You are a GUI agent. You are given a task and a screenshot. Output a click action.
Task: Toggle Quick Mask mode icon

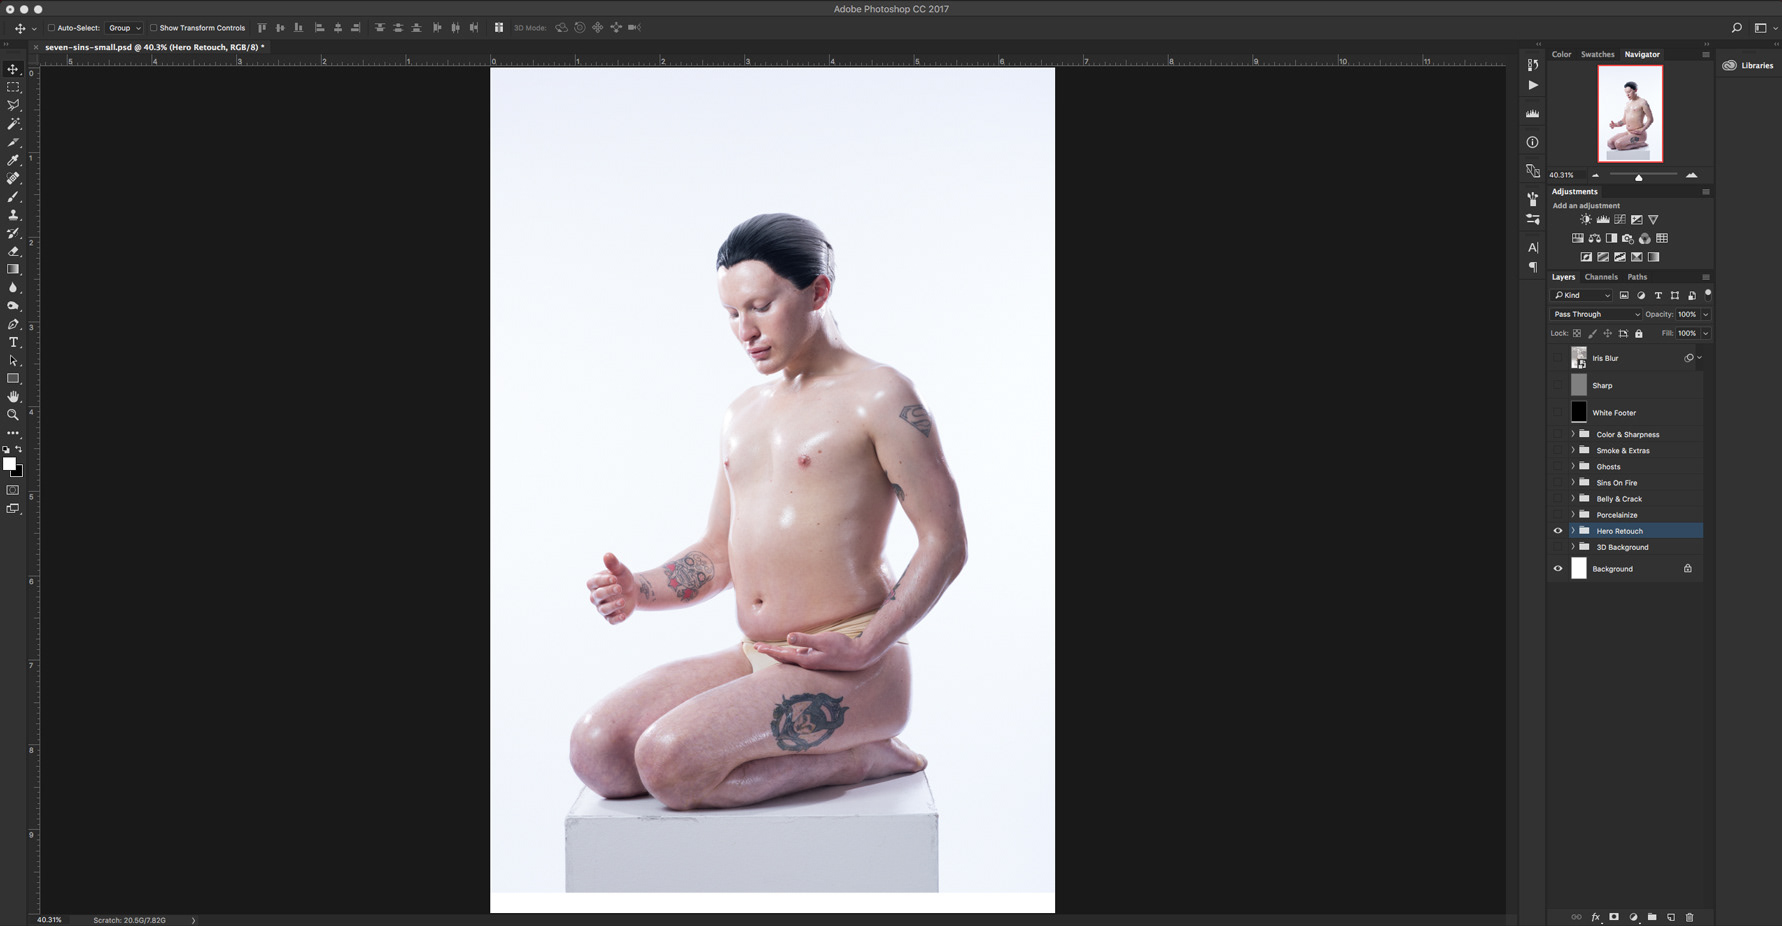point(13,490)
